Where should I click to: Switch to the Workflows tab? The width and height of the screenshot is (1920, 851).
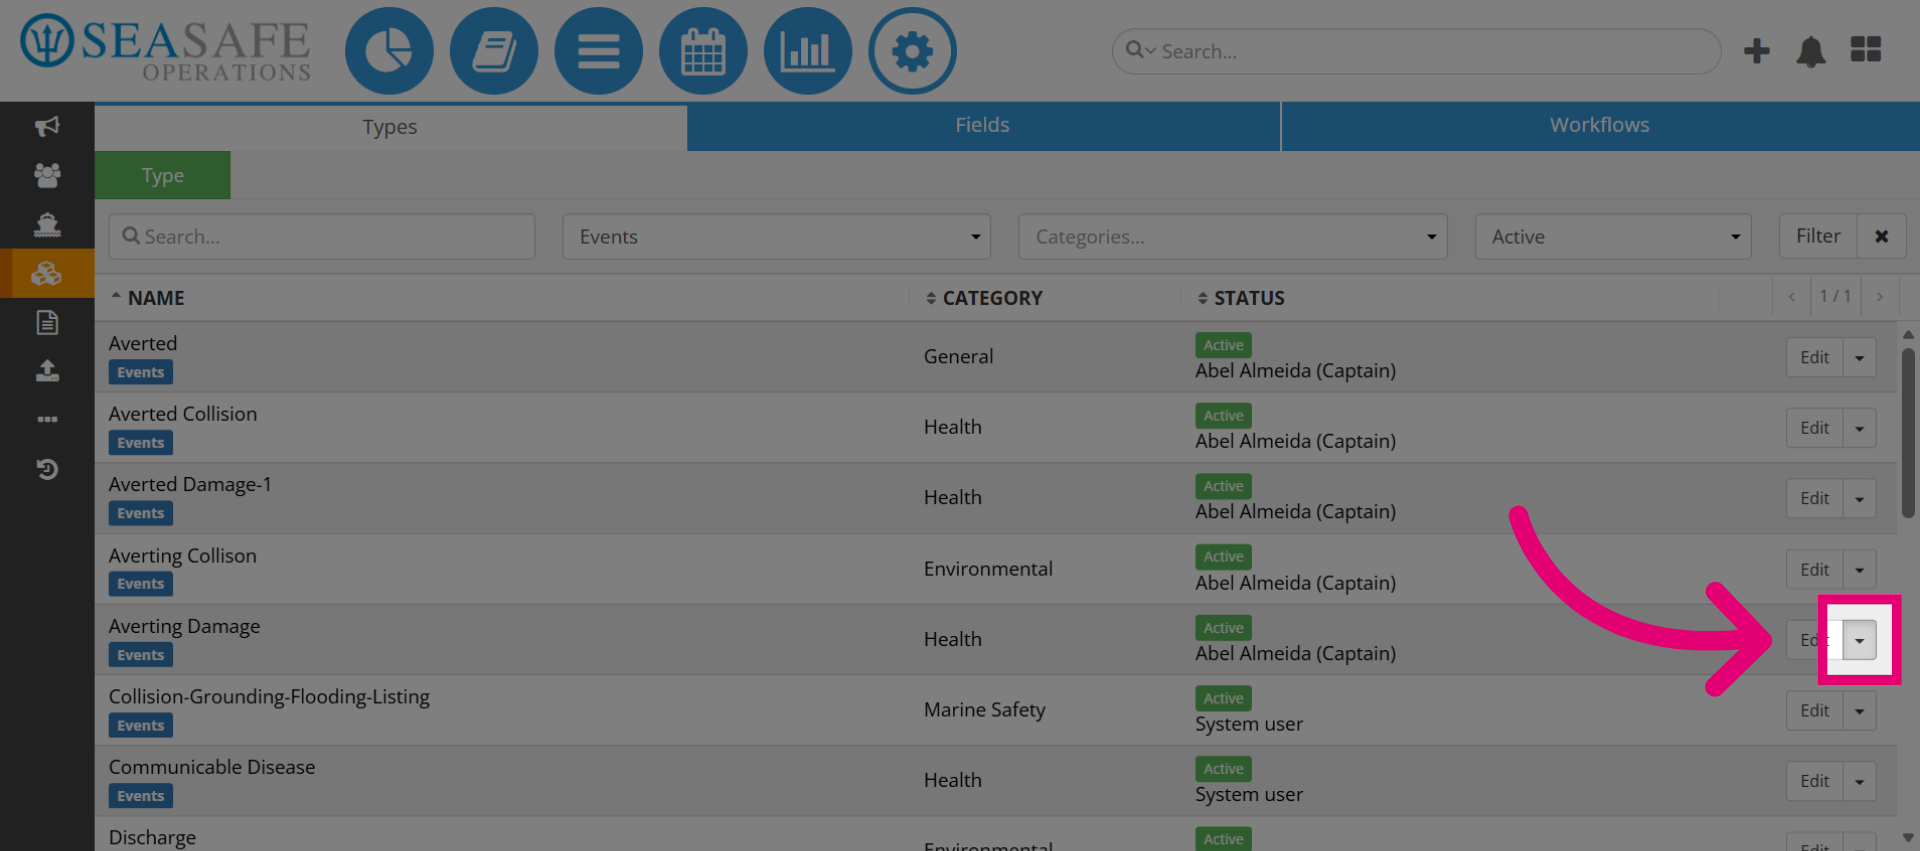point(1600,125)
